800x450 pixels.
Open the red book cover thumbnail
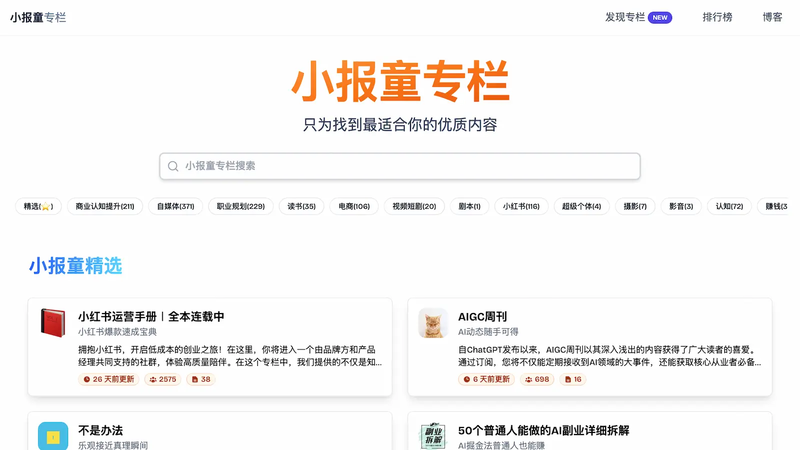pyautogui.click(x=53, y=322)
